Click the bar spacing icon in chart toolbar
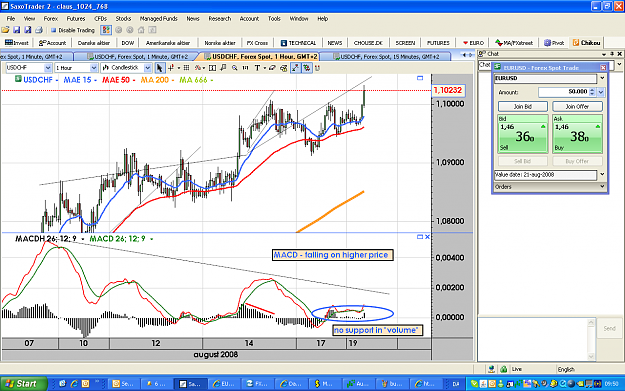The width and height of the screenshot is (625, 391). click(246, 68)
